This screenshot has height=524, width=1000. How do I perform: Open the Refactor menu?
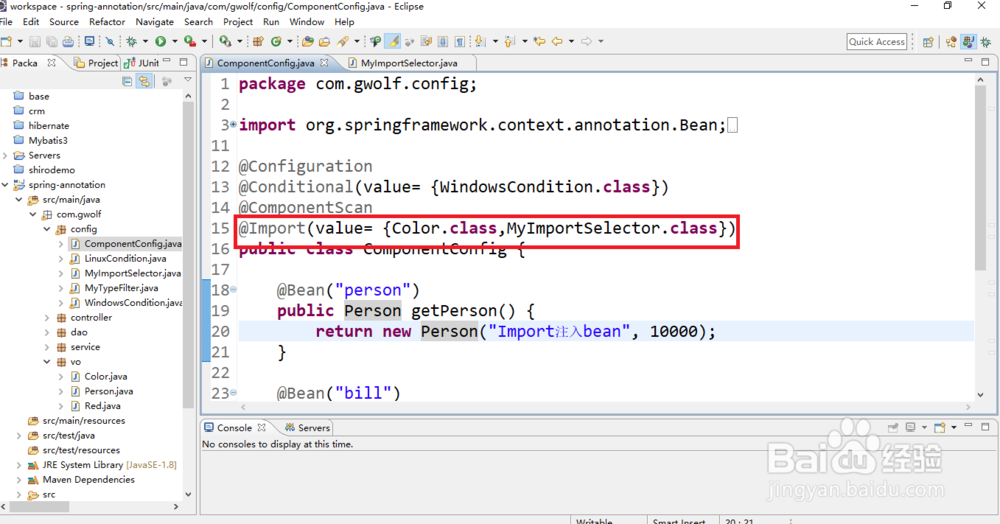click(x=107, y=22)
